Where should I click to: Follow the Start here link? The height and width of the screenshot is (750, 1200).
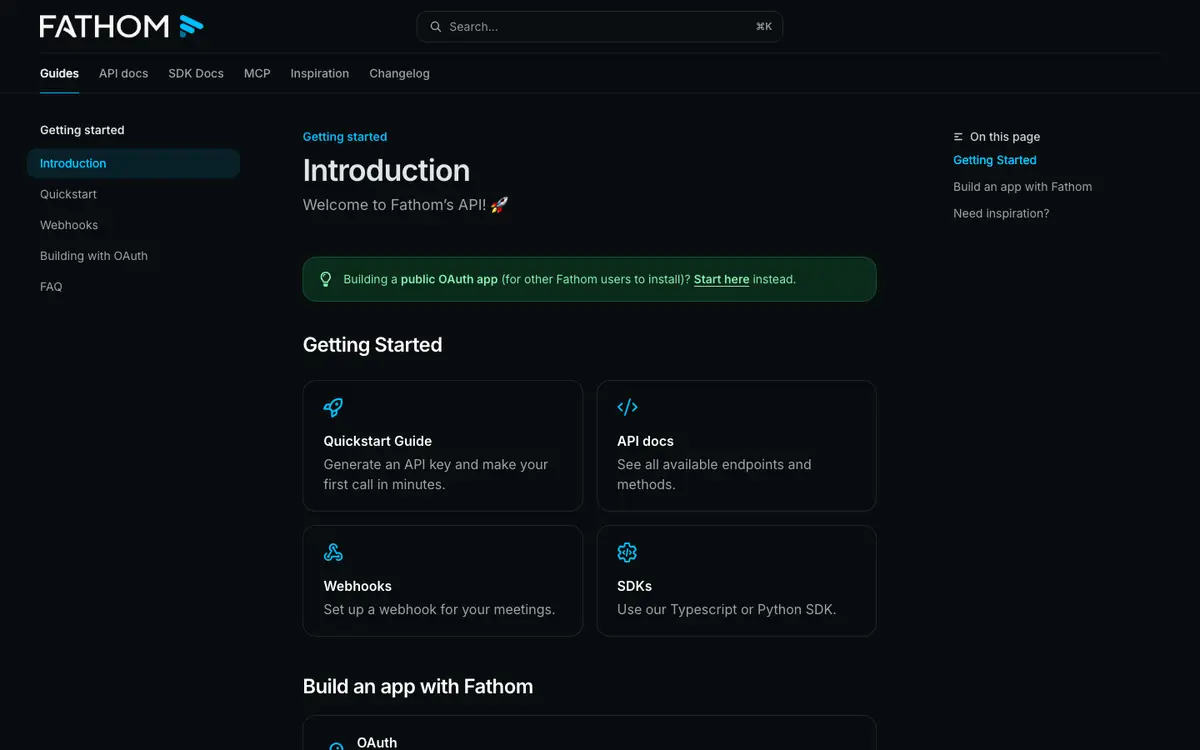(x=721, y=279)
